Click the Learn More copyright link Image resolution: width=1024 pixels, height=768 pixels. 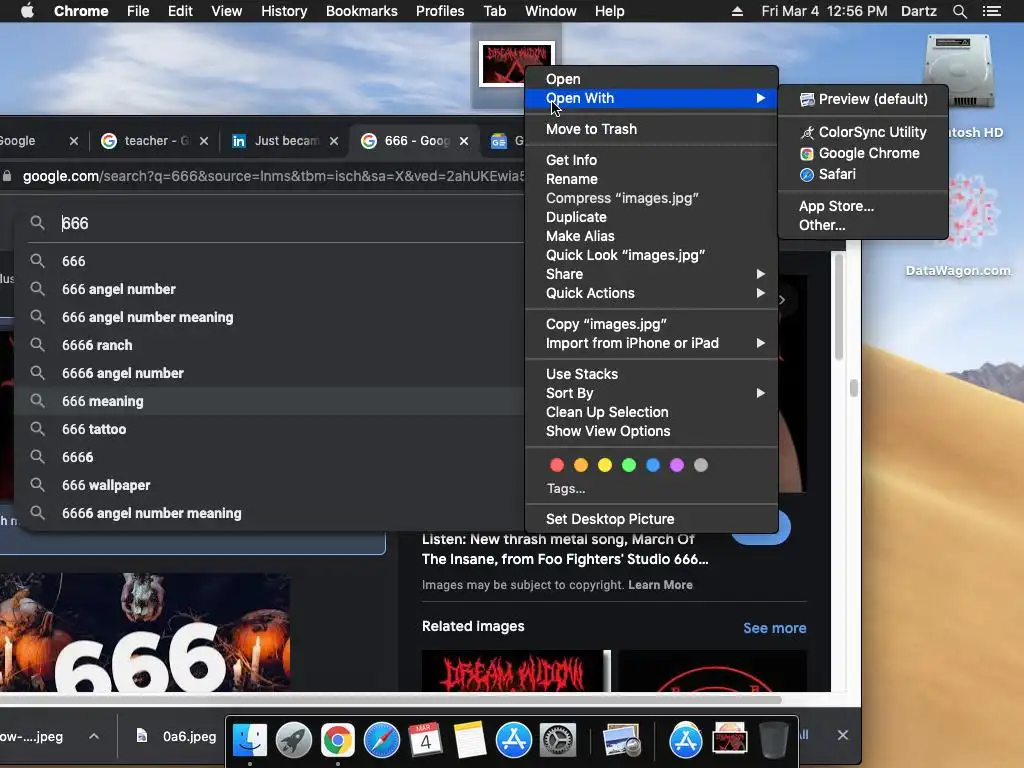[x=660, y=585]
